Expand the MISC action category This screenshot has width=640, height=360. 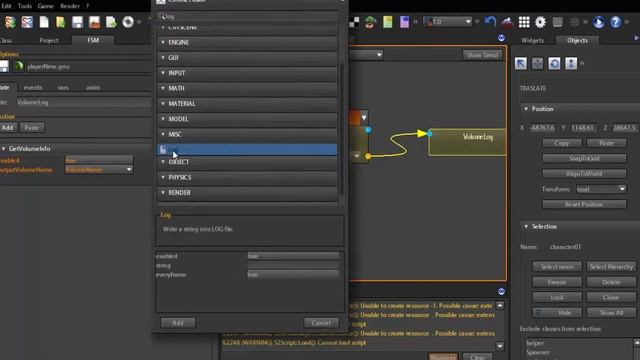coord(247,134)
